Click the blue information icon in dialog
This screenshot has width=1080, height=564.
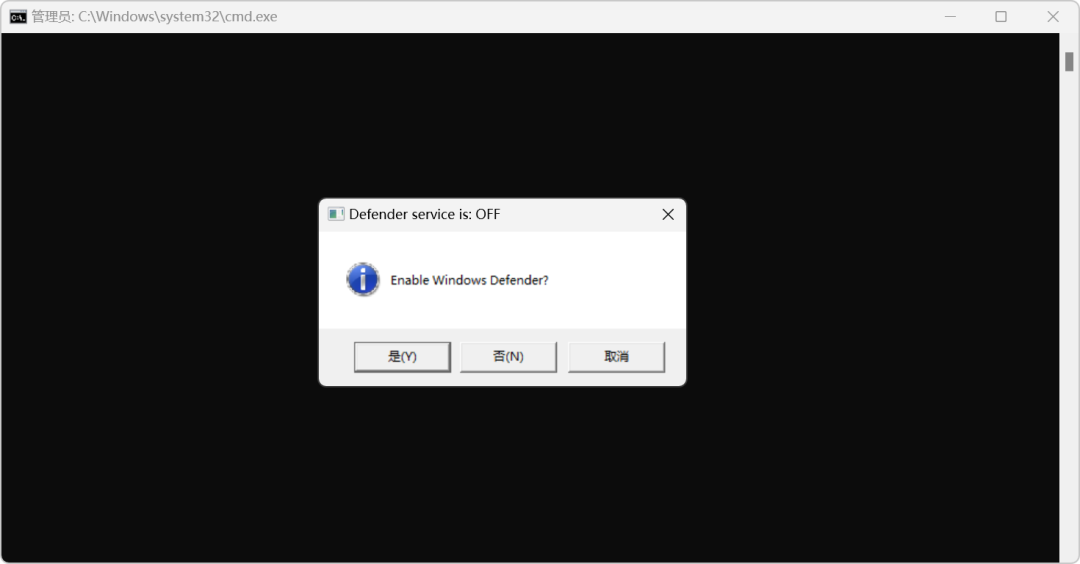coord(363,280)
